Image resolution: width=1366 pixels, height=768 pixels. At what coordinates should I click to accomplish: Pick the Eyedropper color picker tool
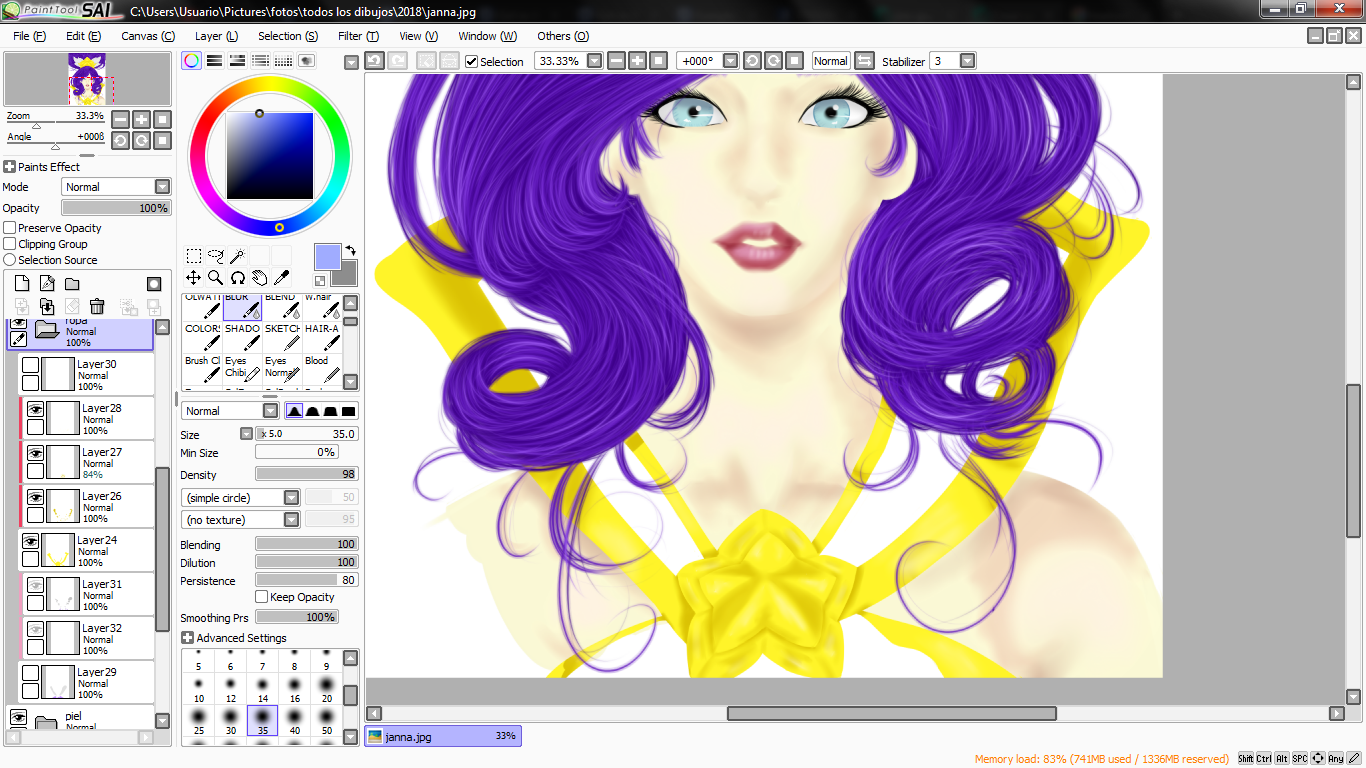tap(281, 278)
